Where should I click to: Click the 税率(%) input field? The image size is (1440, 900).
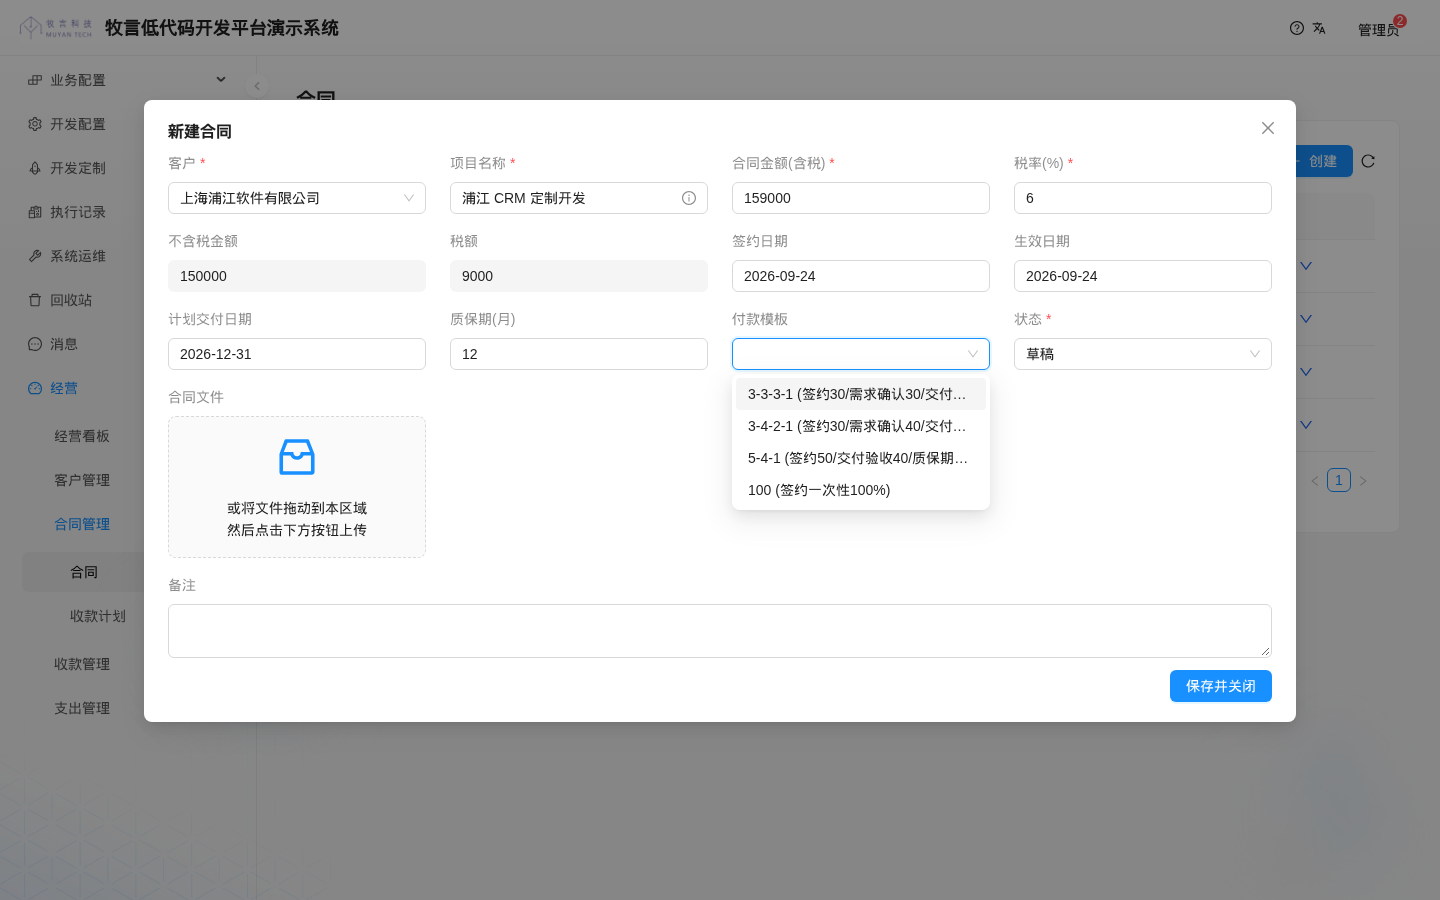coord(1143,198)
